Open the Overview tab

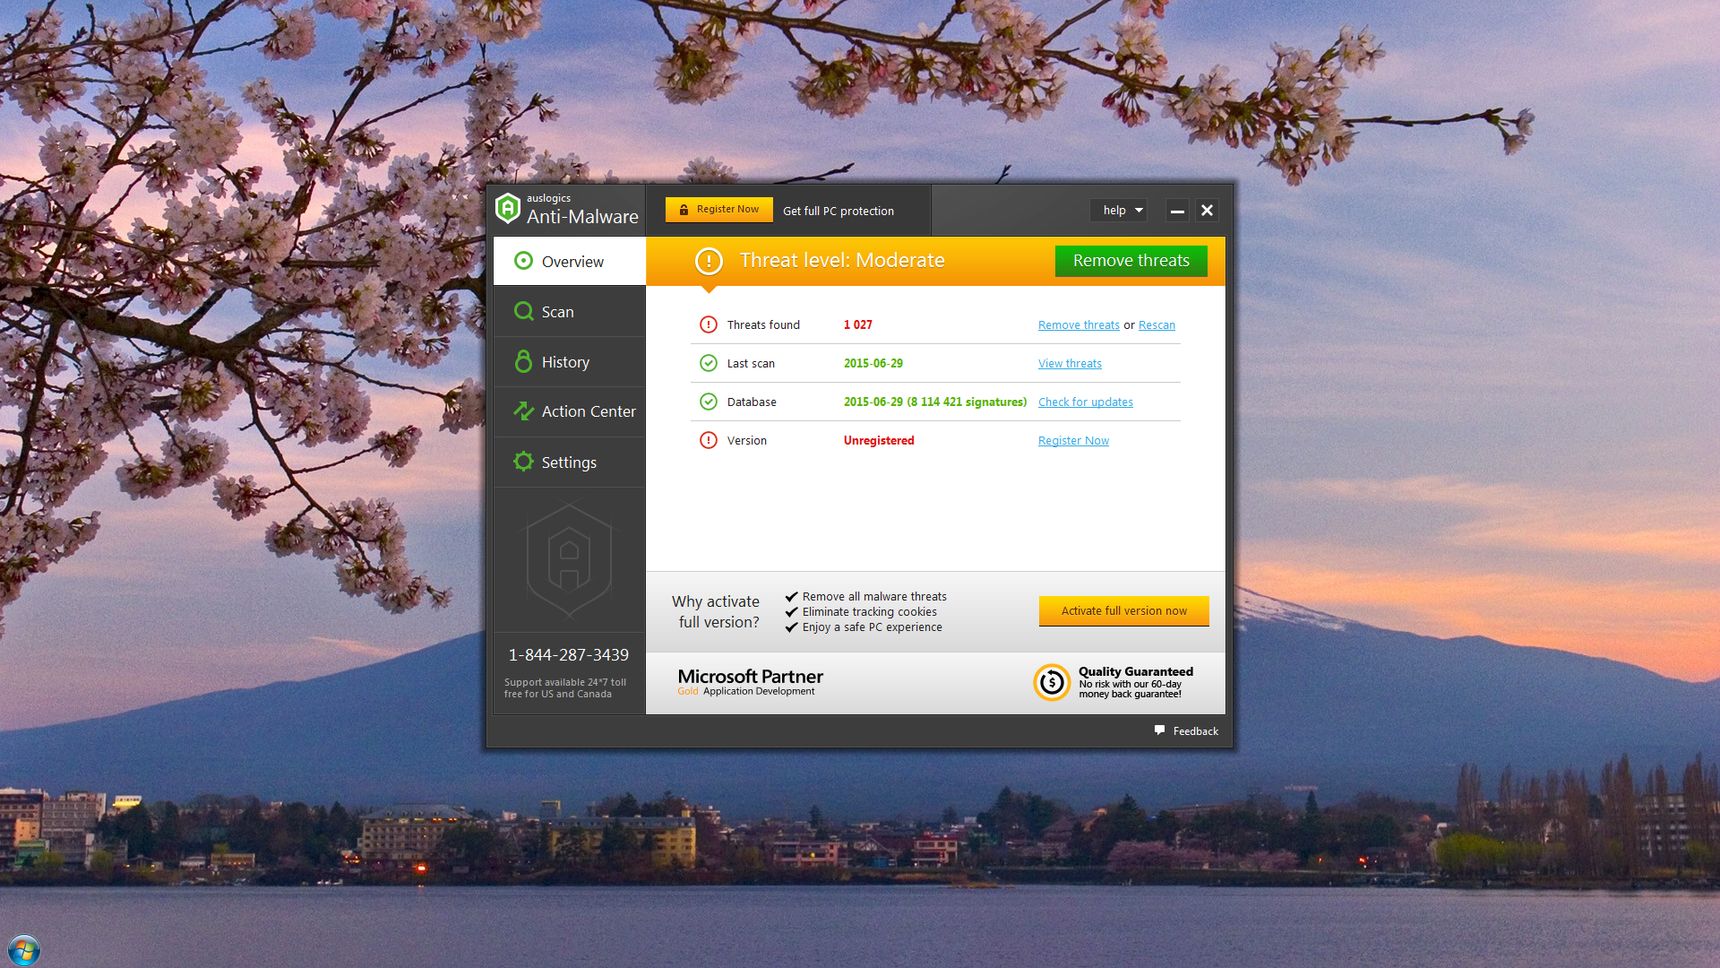569,261
